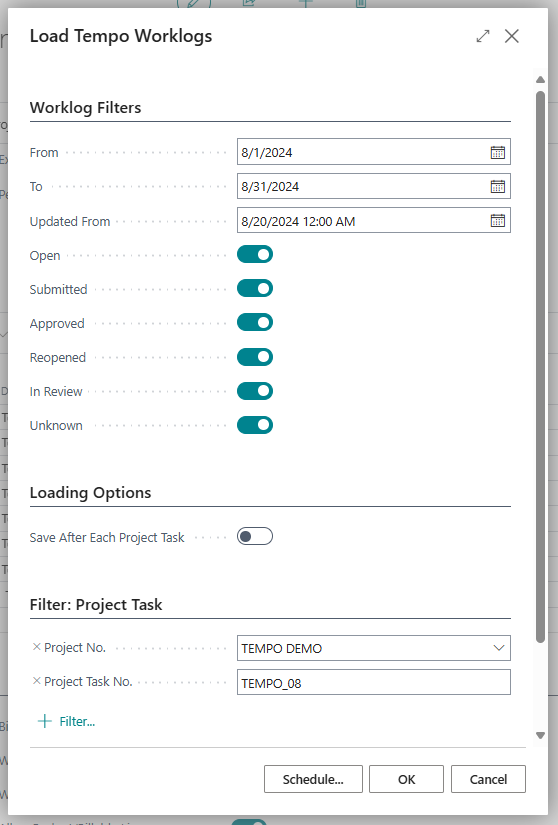Close the Load Tempo Worklogs dialog
Image resolution: width=558 pixels, height=825 pixels.
pos(512,36)
